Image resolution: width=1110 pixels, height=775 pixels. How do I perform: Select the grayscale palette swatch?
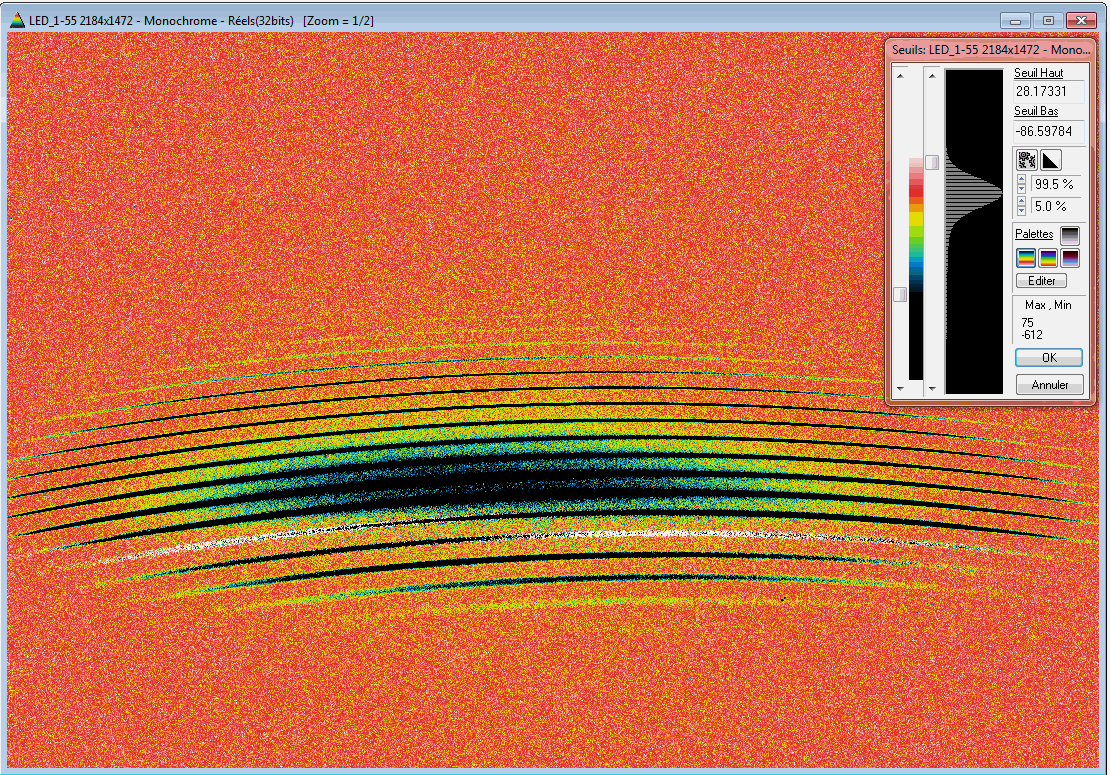pos(1070,235)
